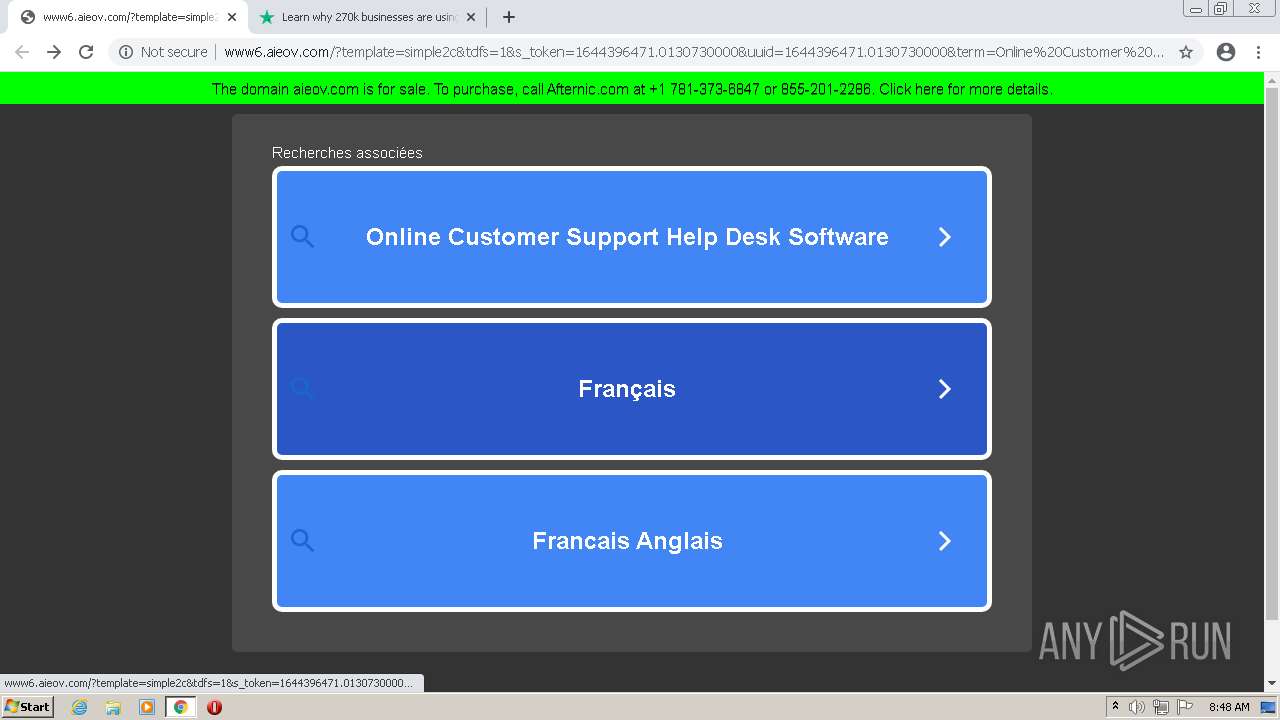This screenshot has width=1280, height=720.
Task: Click the search icon in Francais Anglais row
Action: 302,541
